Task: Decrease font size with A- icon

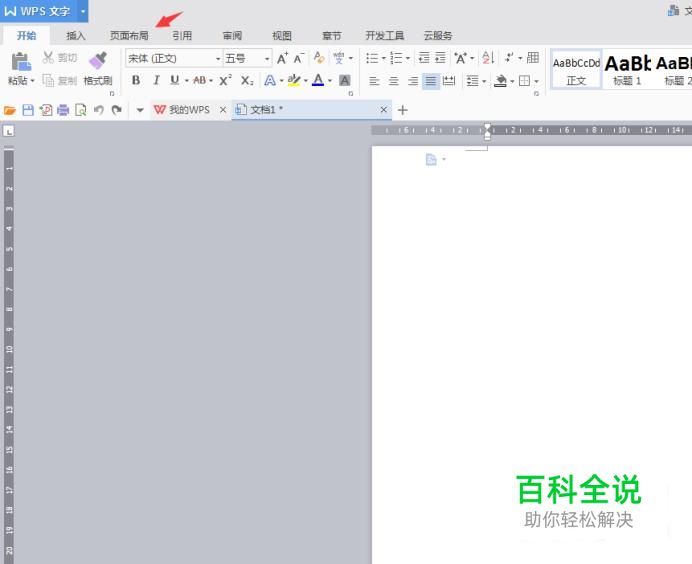Action: click(299, 58)
